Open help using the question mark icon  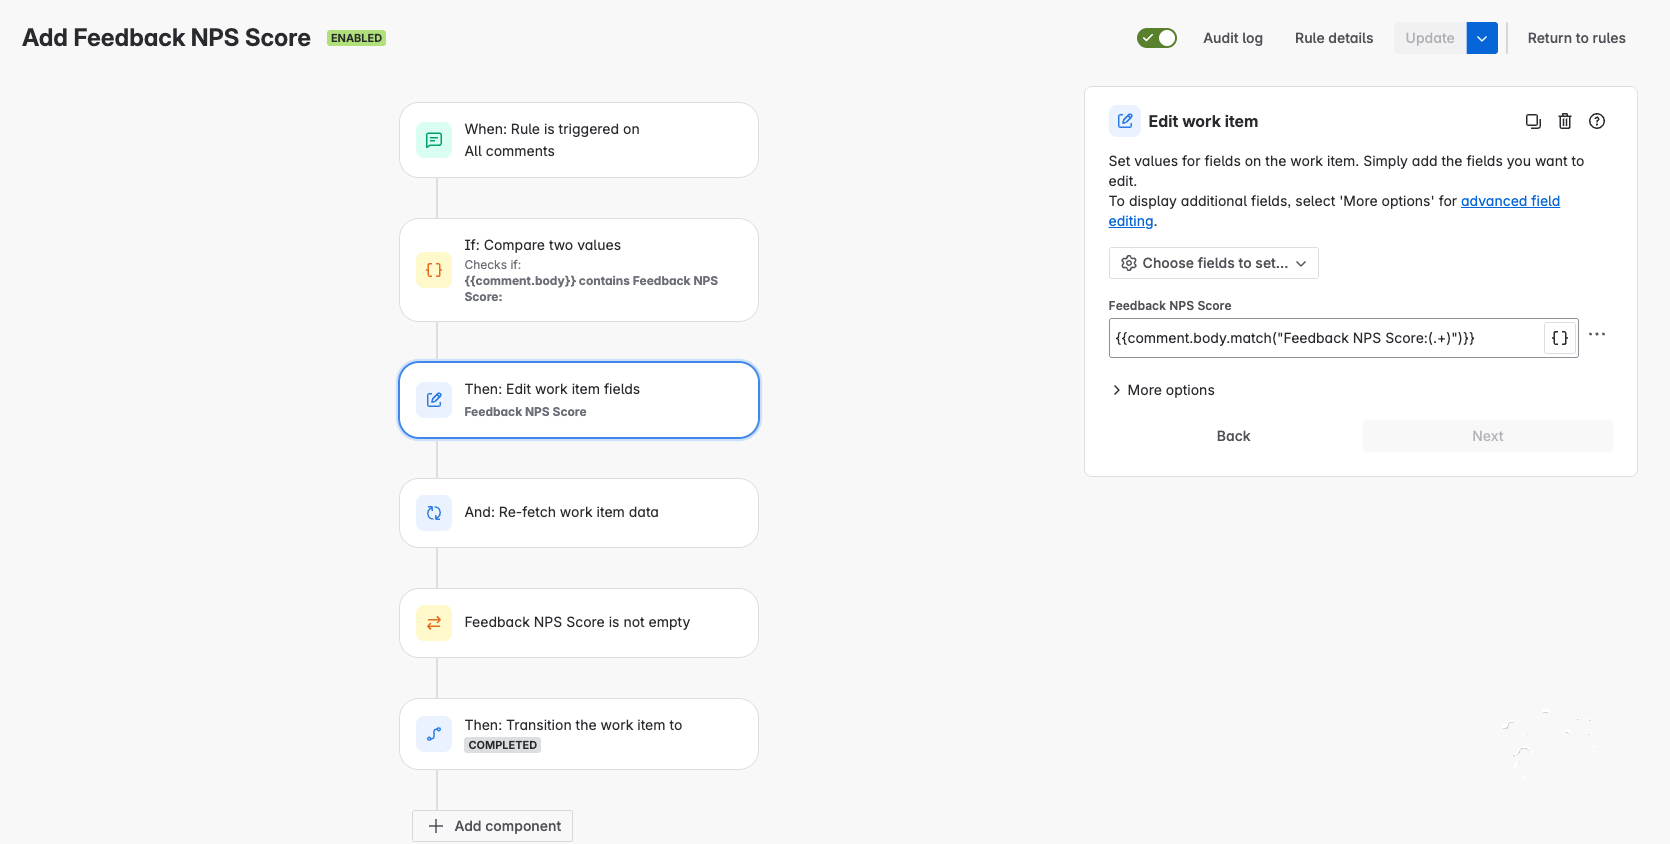1597,121
